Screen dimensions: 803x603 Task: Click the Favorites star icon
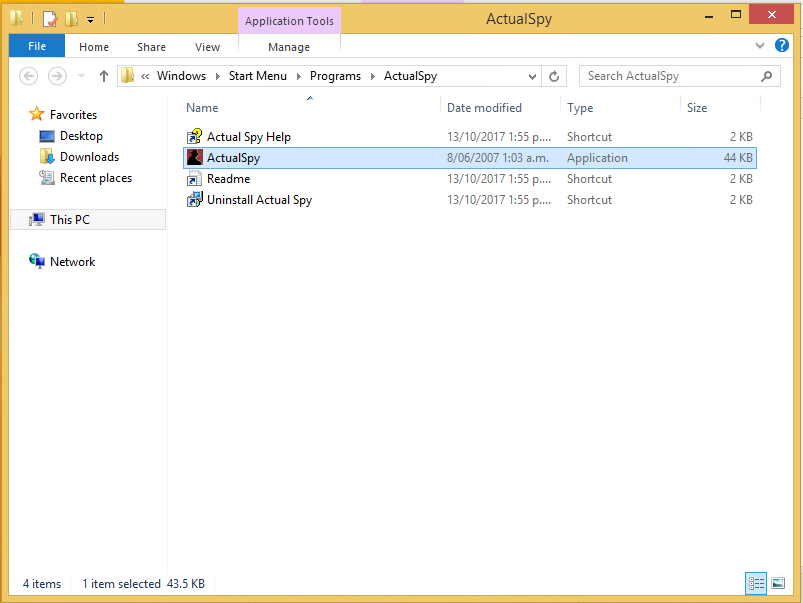tap(36, 114)
